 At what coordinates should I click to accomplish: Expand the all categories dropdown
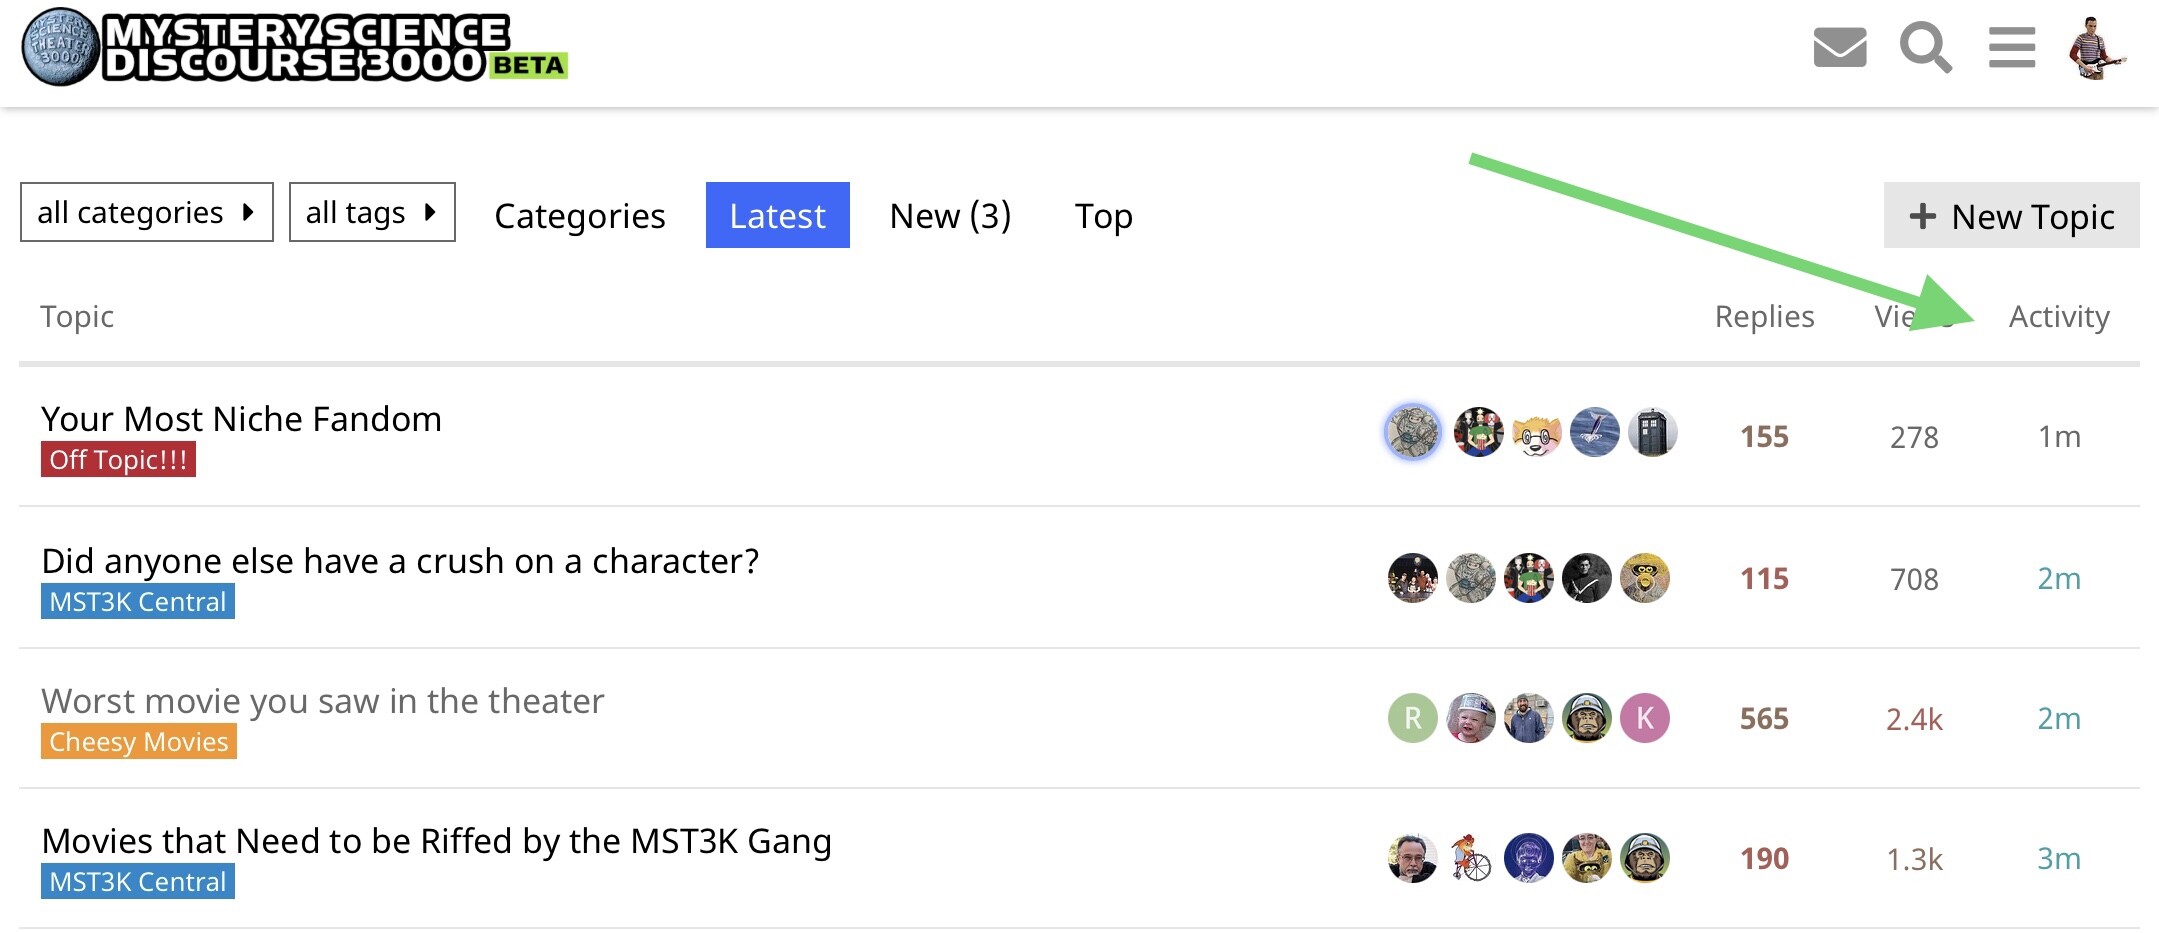146,212
